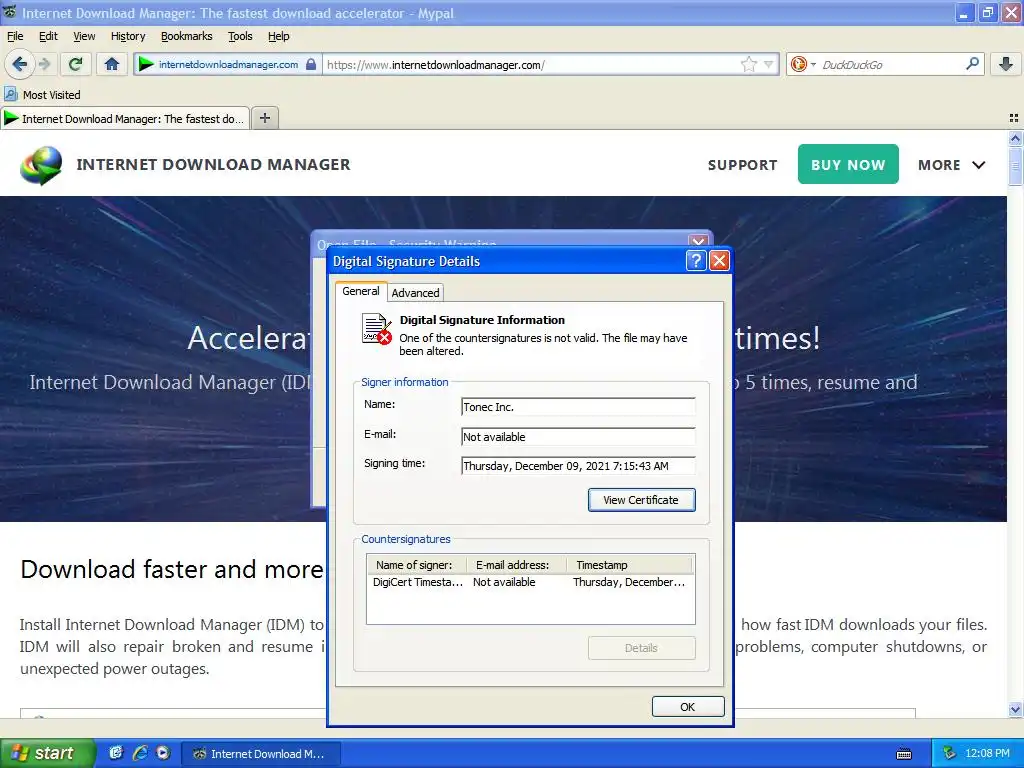Click the Signing time field
1024x768 pixels.
[578, 466]
